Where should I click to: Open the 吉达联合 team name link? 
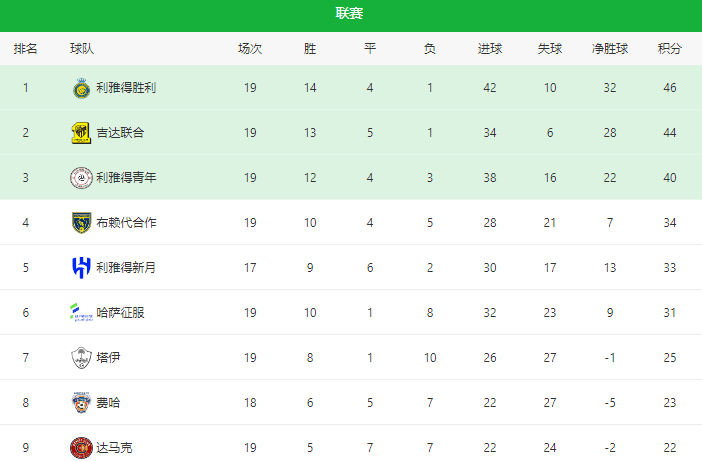point(120,133)
